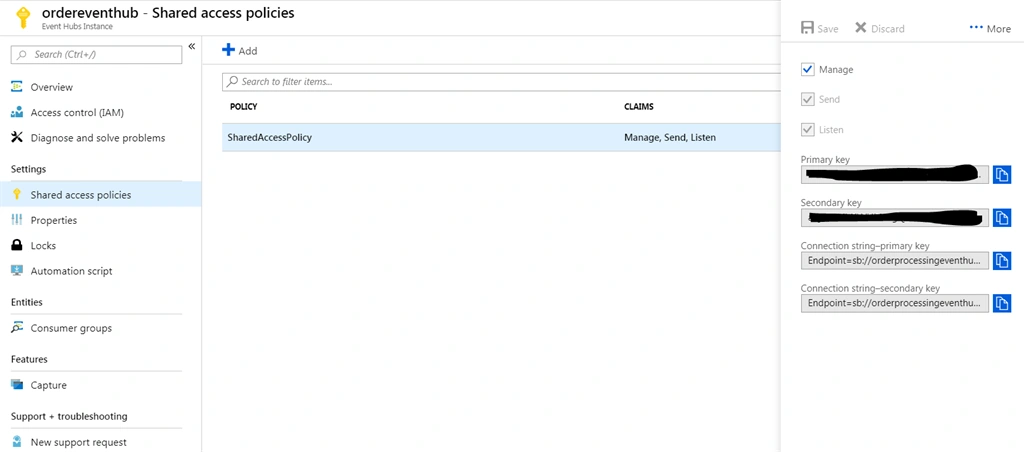Click the Discard button label
The image size is (1024, 452).
click(888, 29)
